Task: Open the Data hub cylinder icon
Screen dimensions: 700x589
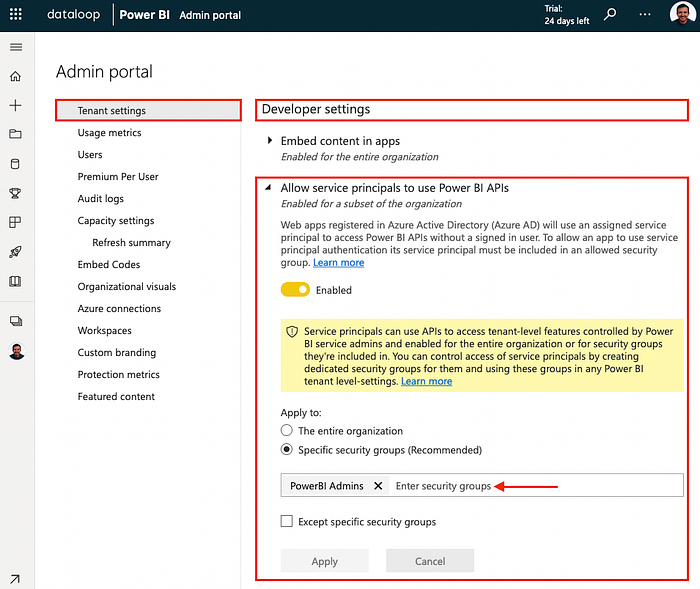Action: (x=15, y=164)
